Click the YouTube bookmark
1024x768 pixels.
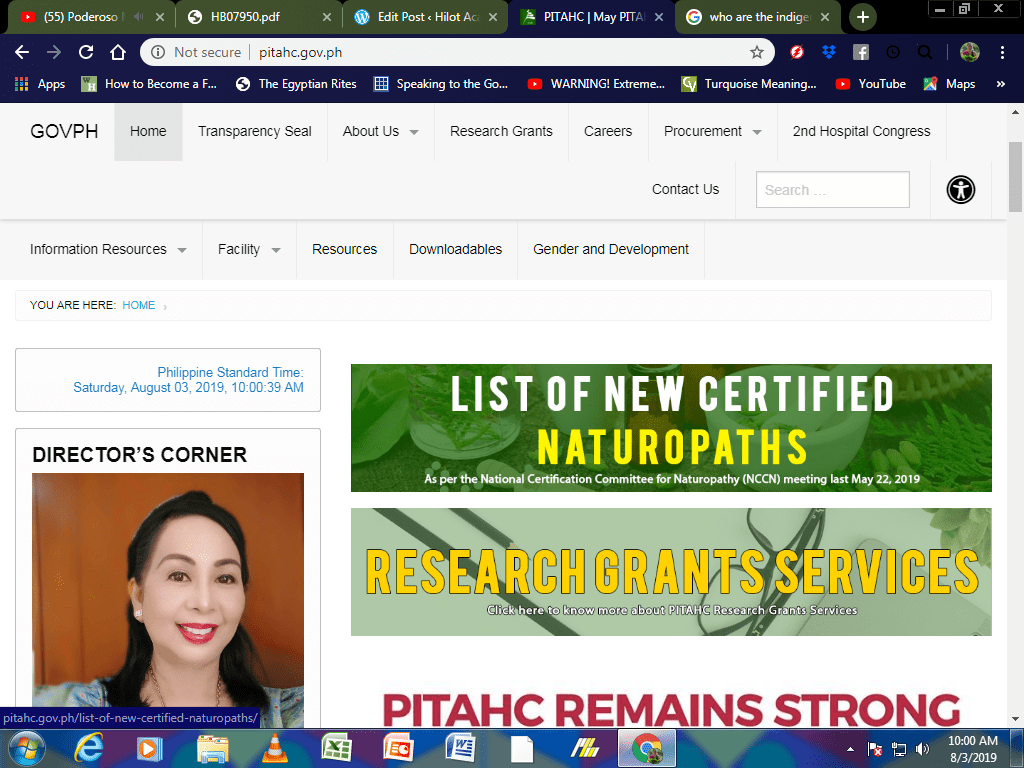(x=869, y=84)
